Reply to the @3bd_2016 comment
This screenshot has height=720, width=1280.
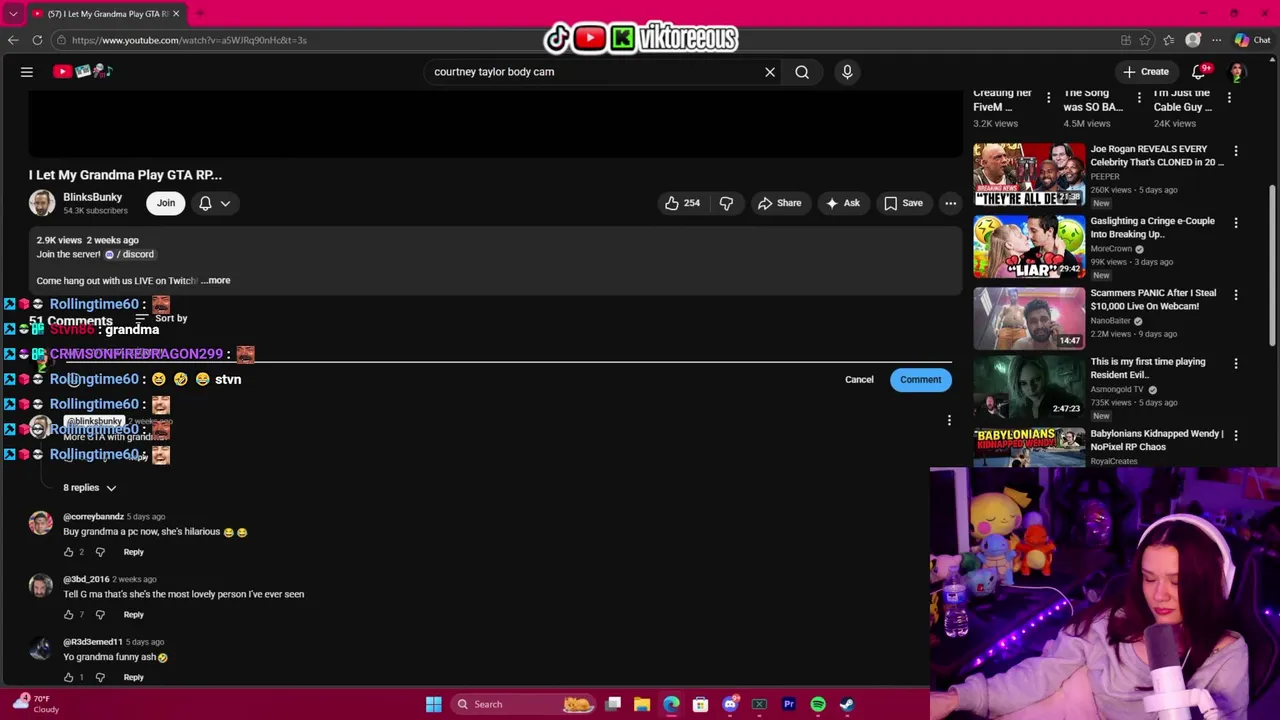tap(133, 615)
